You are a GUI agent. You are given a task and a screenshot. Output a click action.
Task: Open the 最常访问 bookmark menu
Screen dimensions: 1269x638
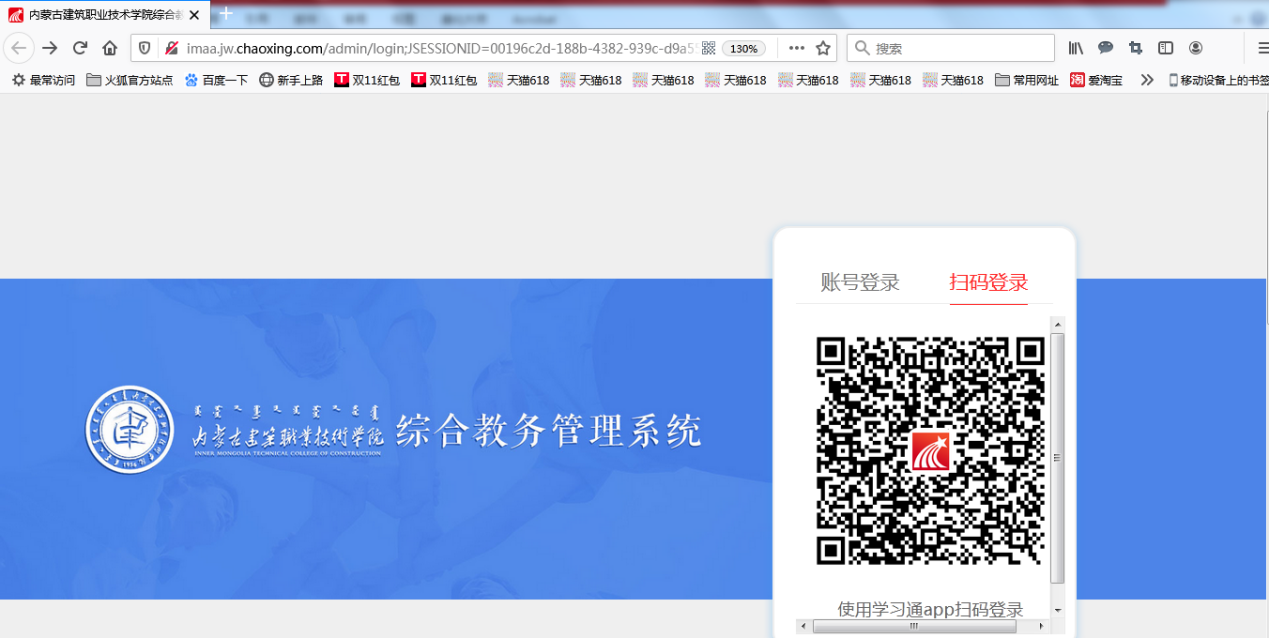[43, 80]
